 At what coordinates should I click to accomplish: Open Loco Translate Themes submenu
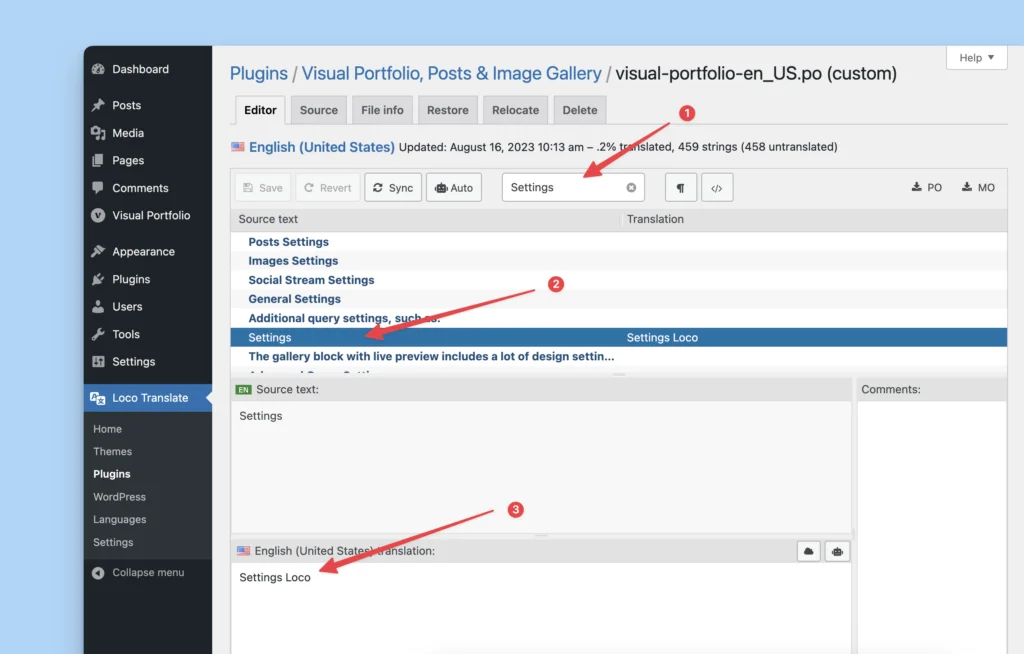point(112,451)
